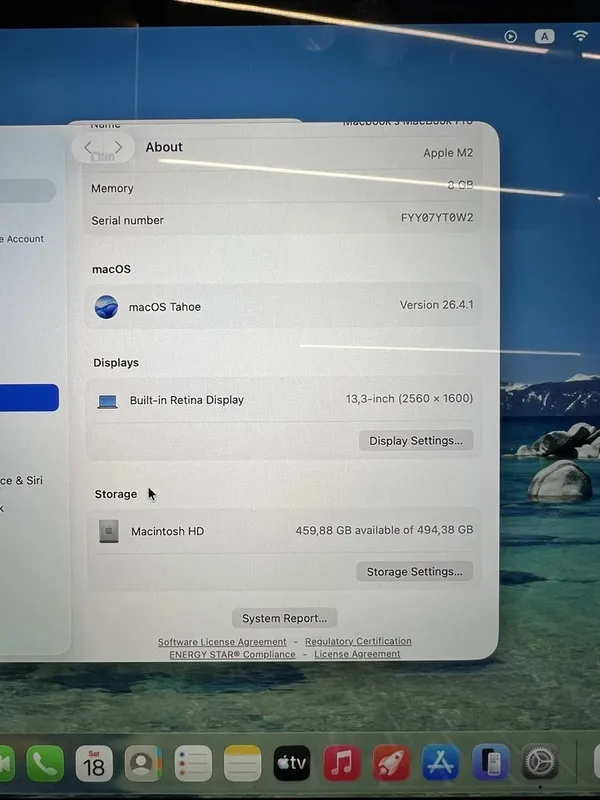Click the 'Macintosh HD' volume name
Image resolution: width=600 pixels, height=800 pixels.
(167, 532)
